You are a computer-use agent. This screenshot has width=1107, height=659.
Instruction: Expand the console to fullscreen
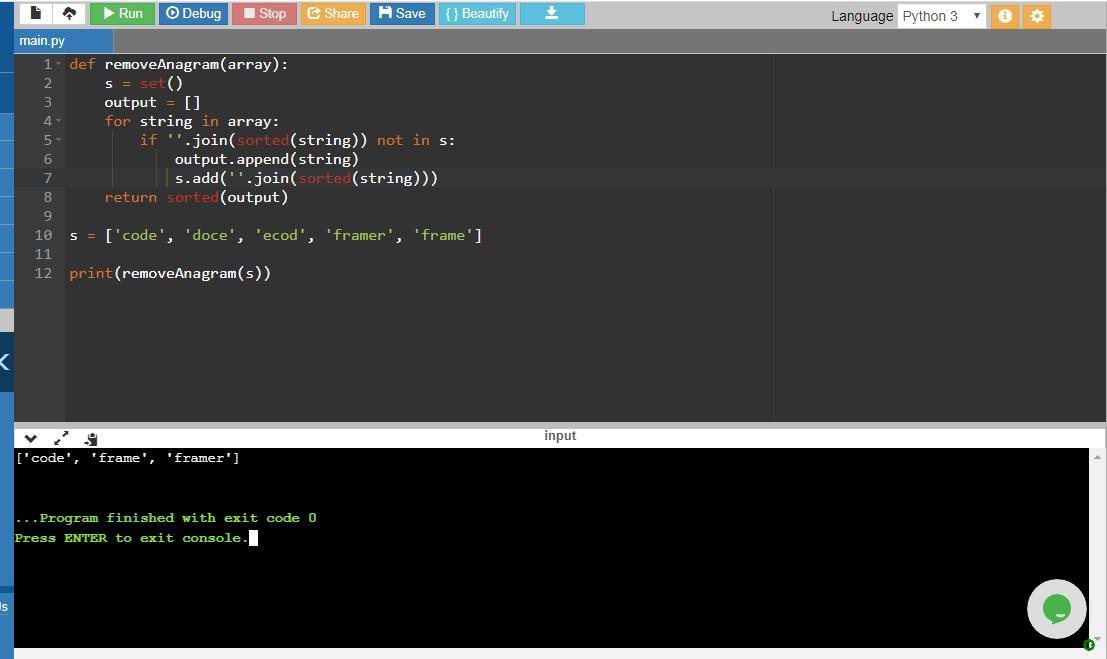61,438
